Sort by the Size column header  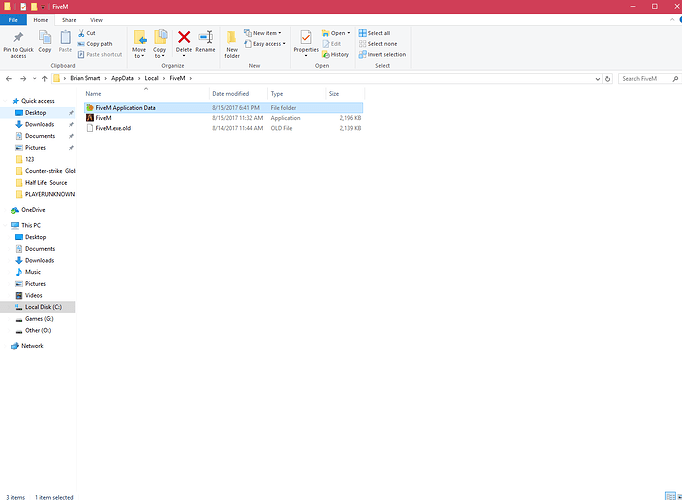click(345, 93)
